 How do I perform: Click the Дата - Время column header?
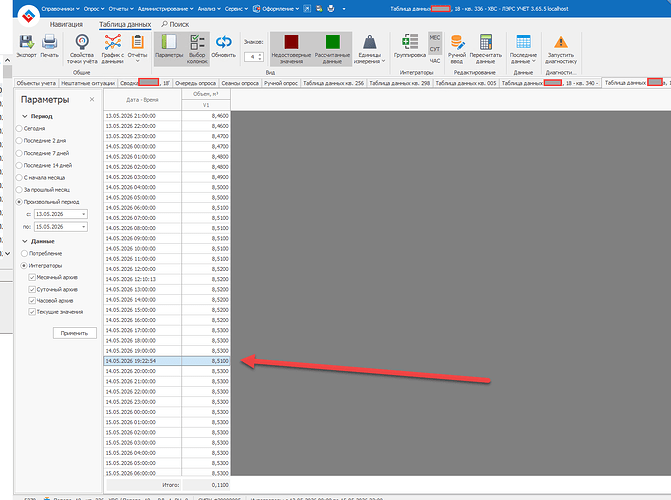point(143,100)
